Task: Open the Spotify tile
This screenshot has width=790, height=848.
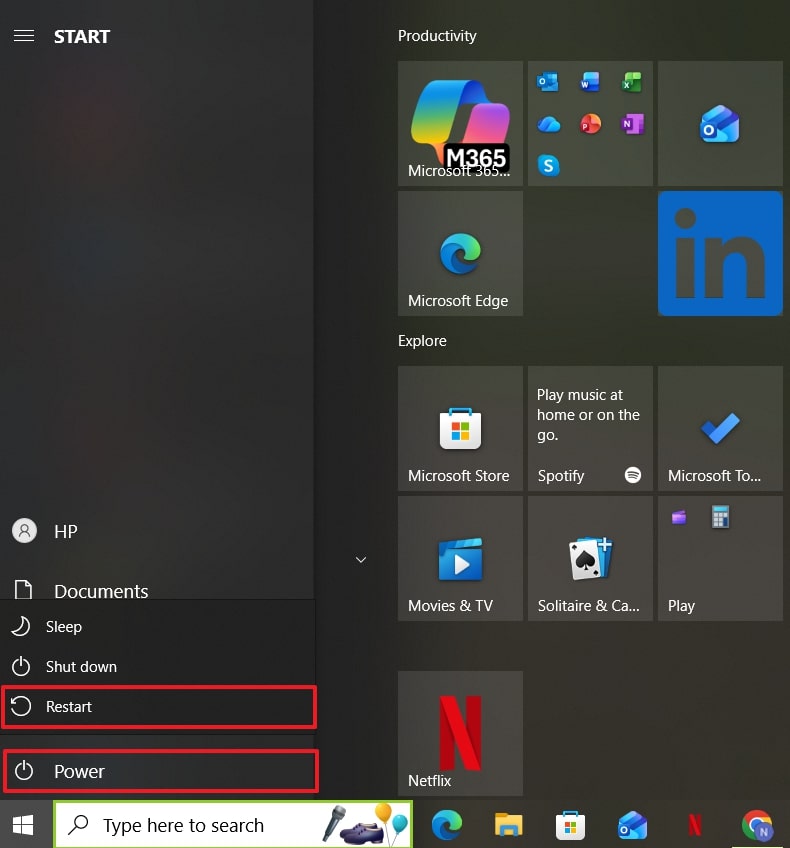Action: [590, 428]
